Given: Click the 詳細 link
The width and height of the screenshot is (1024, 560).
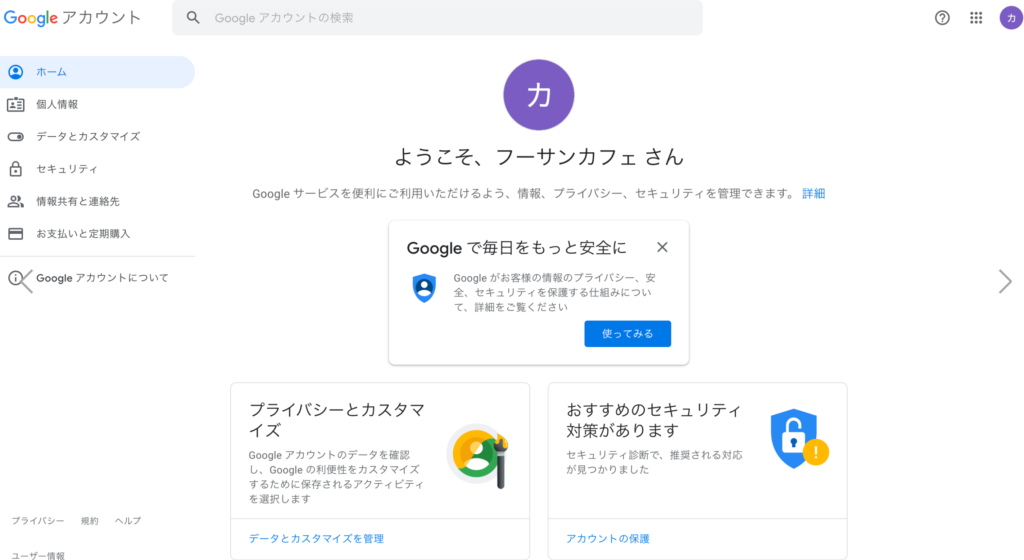Looking at the screenshot, I should point(813,193).
